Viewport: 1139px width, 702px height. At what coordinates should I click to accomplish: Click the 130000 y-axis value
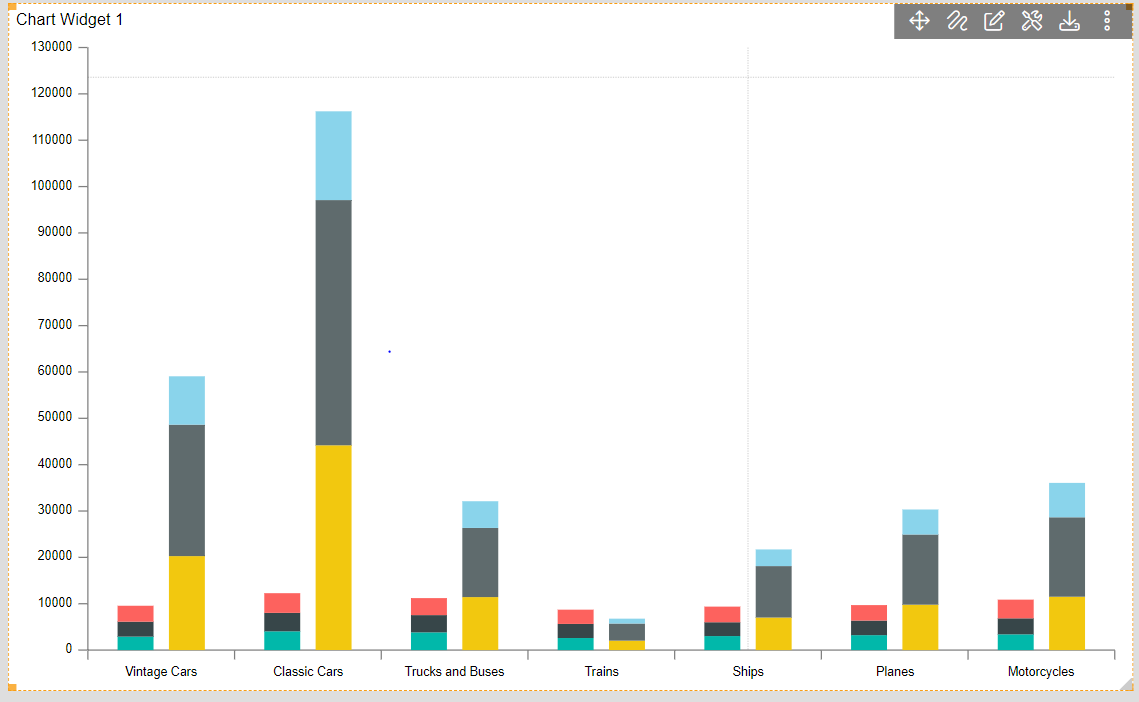click(x=52, y=47)
